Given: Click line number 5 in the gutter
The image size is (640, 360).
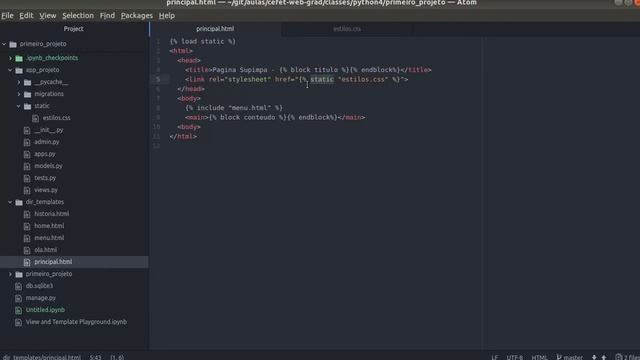Looking at the screenshot, I should [x=158, y=79].
